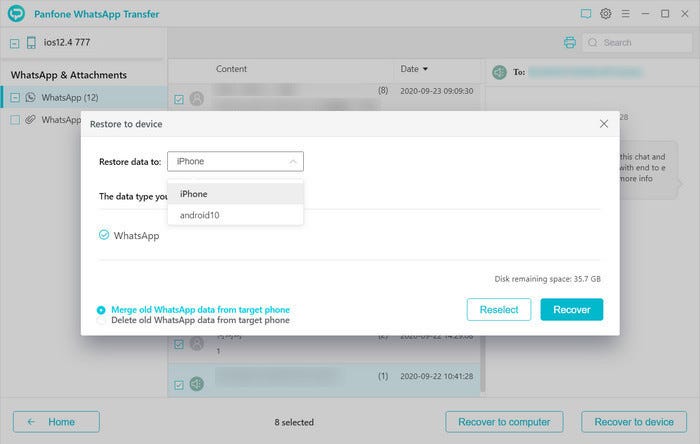Click the search magnifier icon
This screenshot has width=700, height=444.
click(592, 42)
